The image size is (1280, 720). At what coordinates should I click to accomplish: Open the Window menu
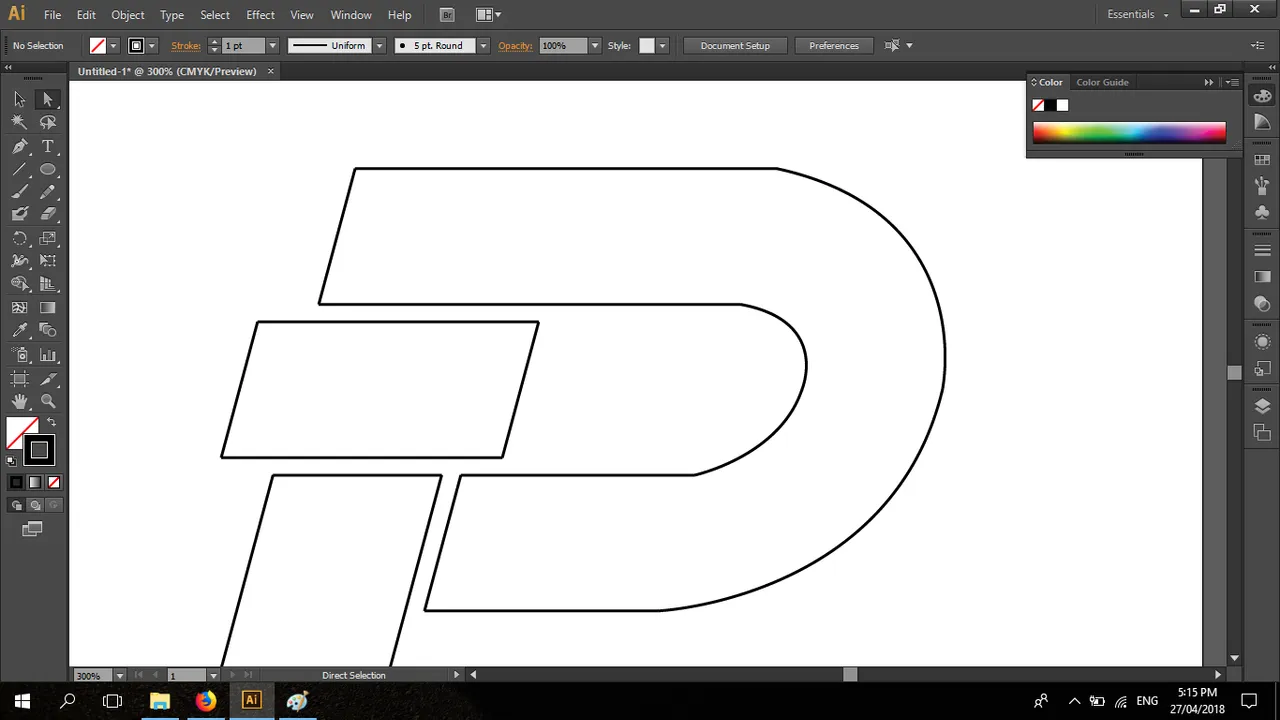[x=351, y=15]
